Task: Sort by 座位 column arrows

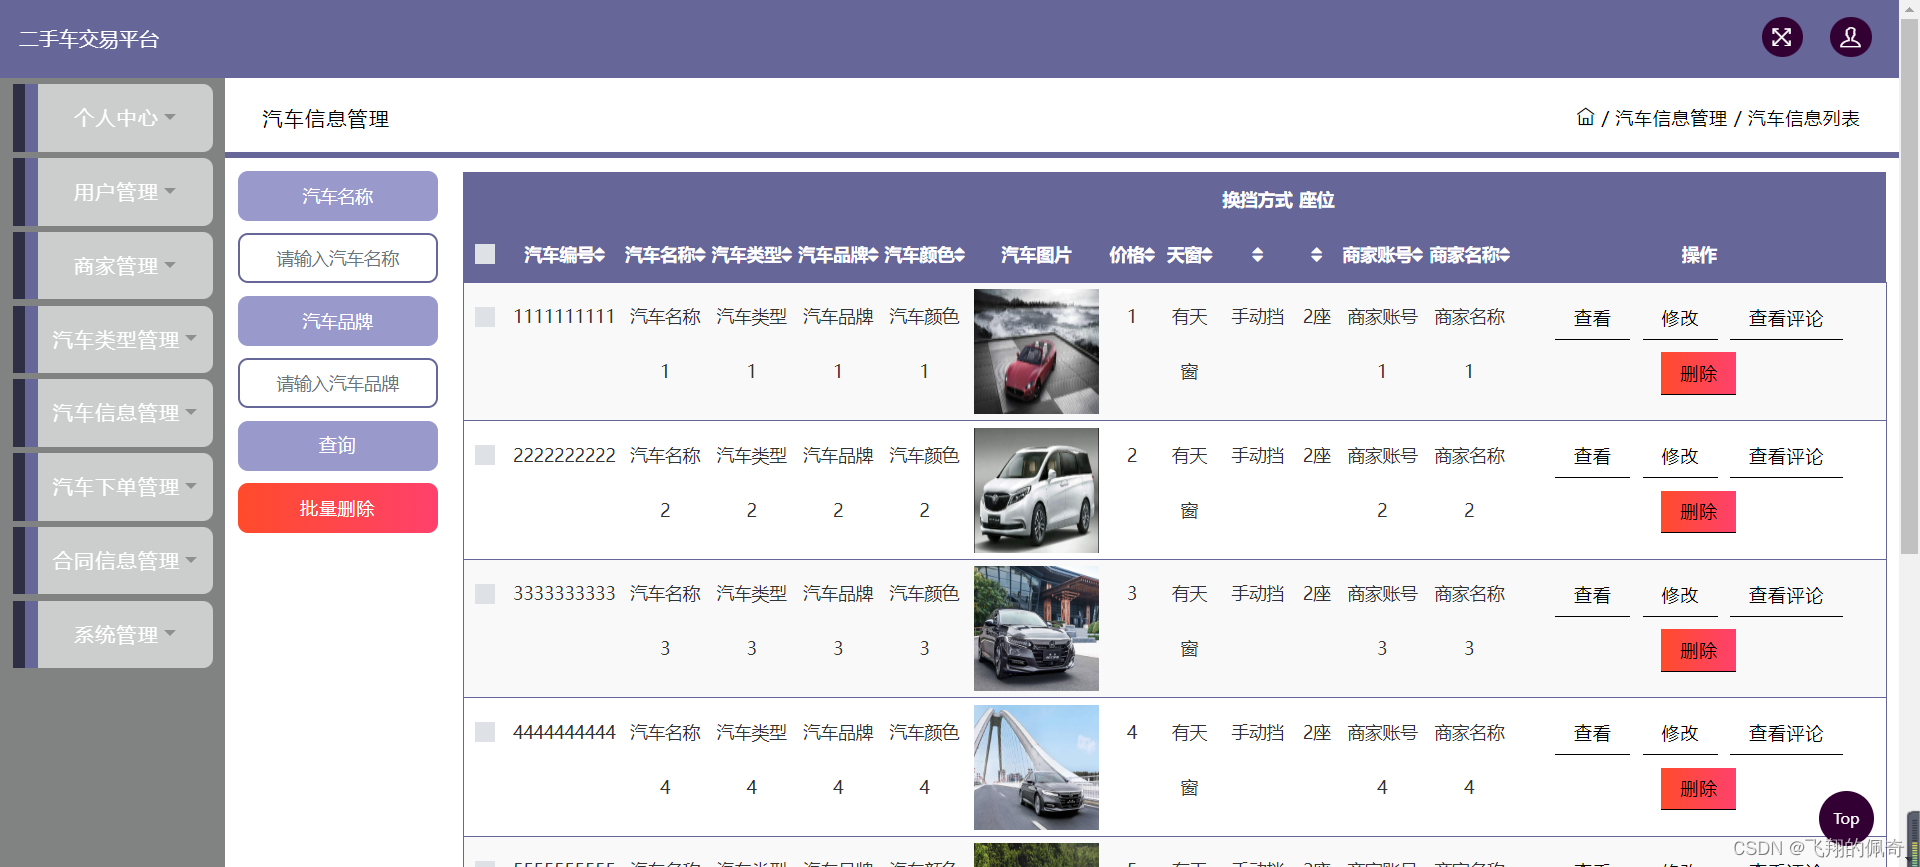Action: [1316, 255]
